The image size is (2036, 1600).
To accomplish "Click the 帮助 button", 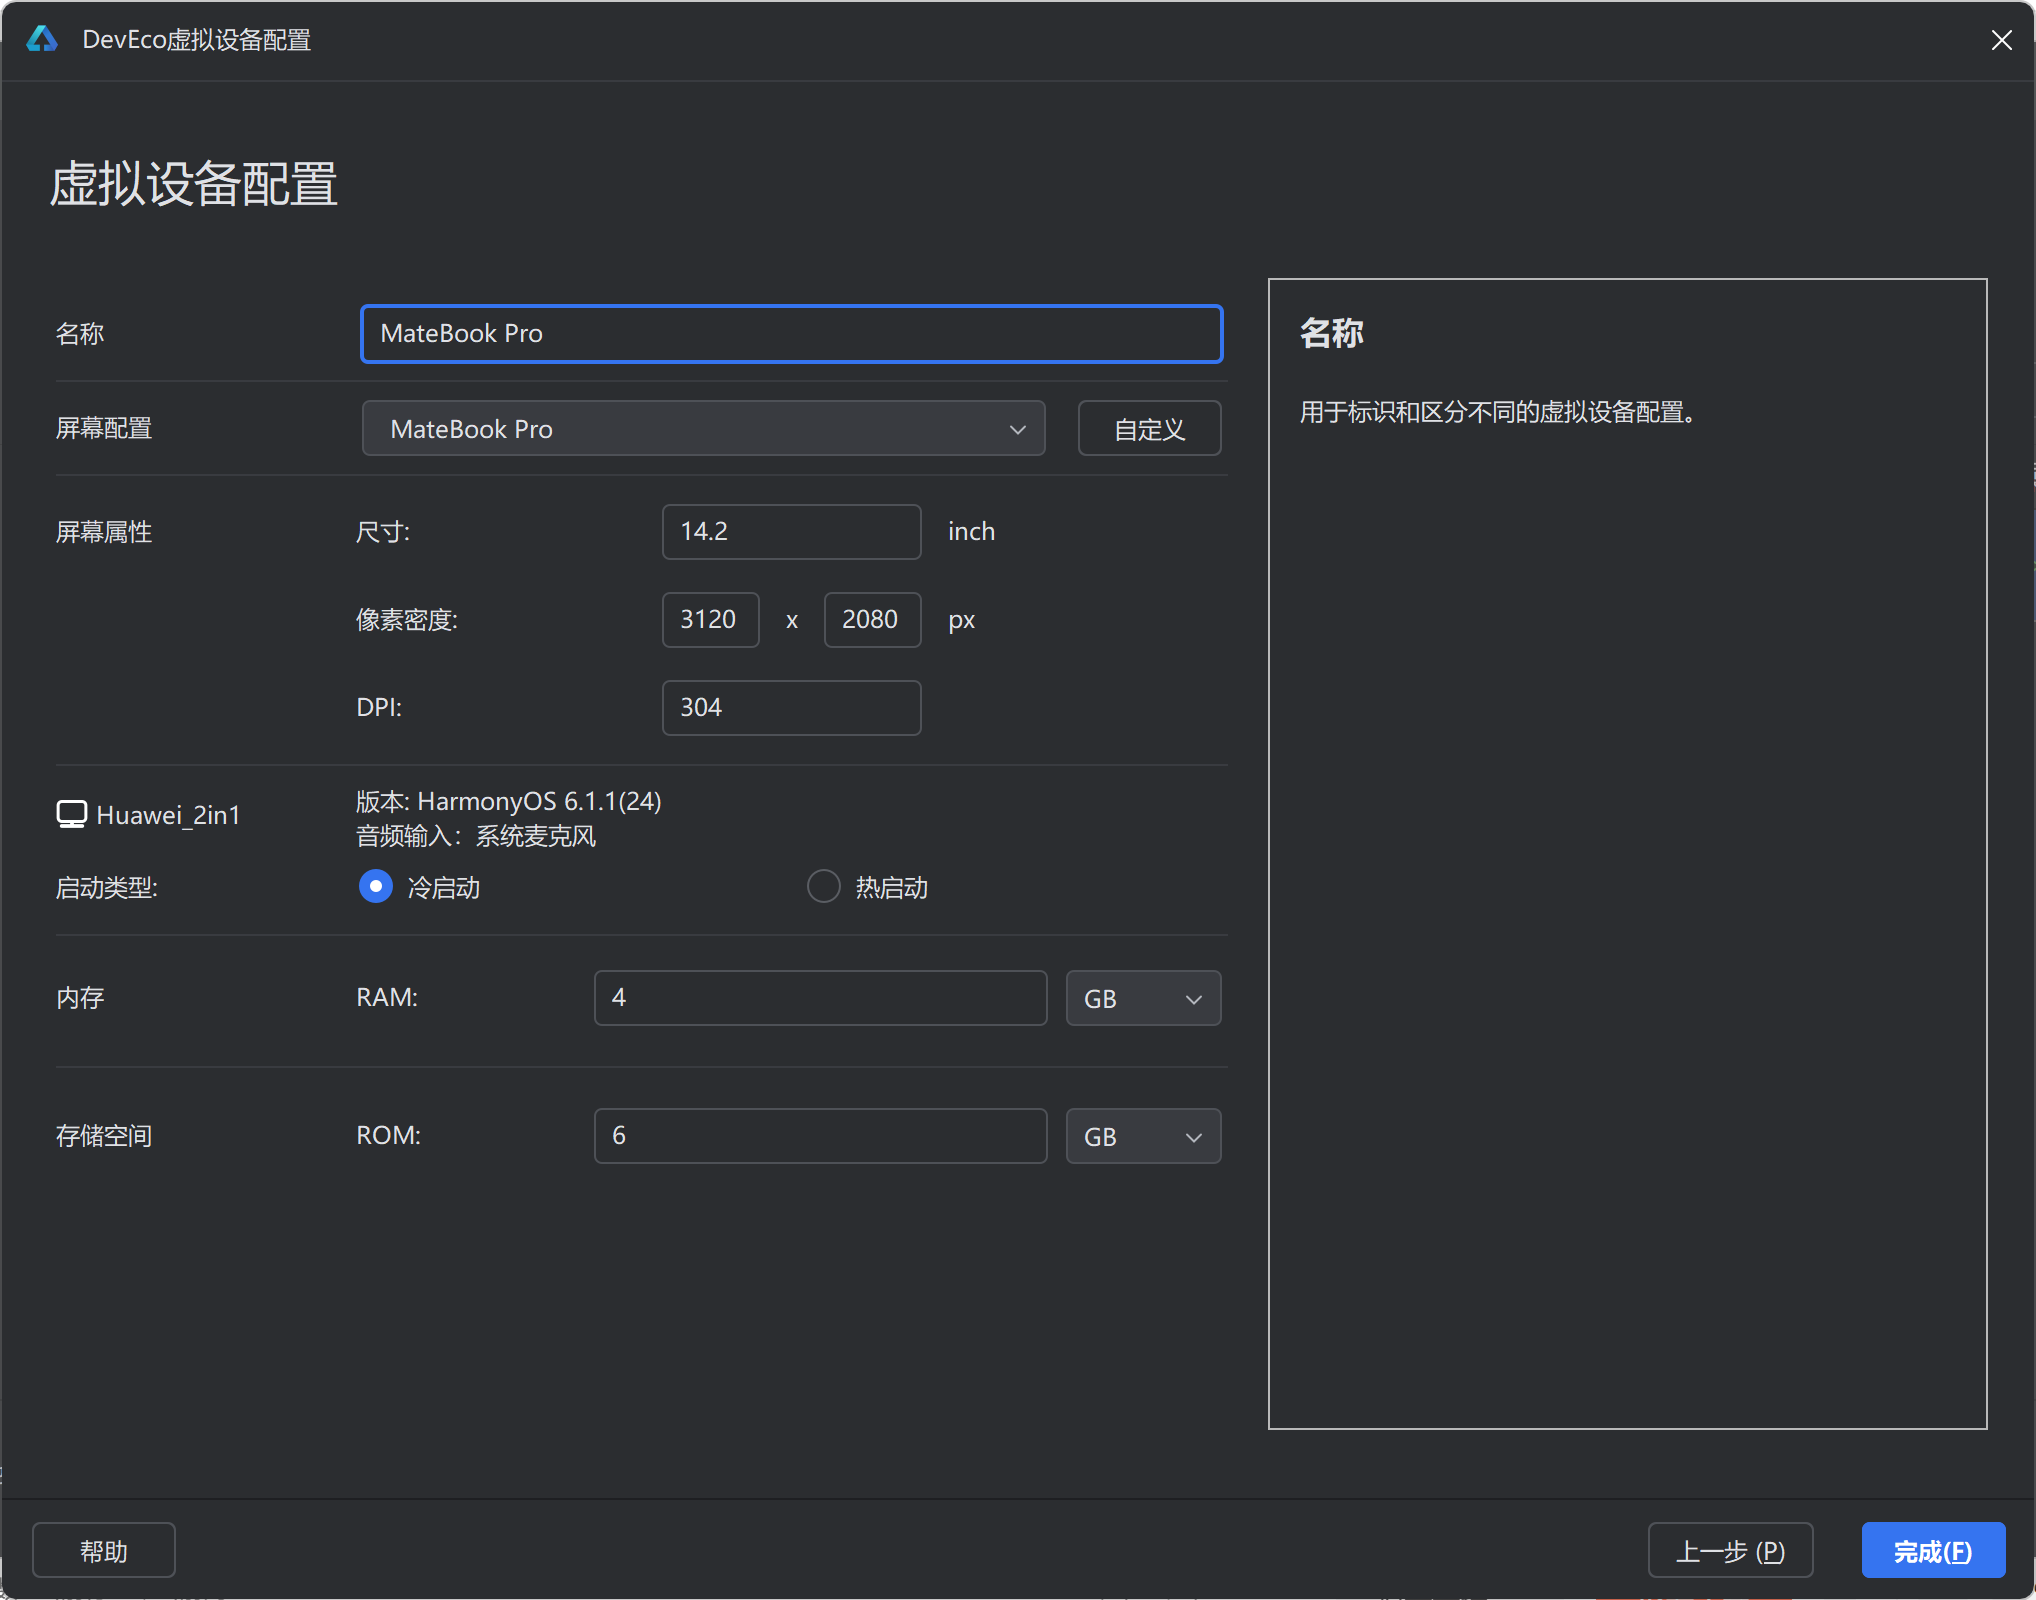I will pyautogui.click(x=104, y=1551).
